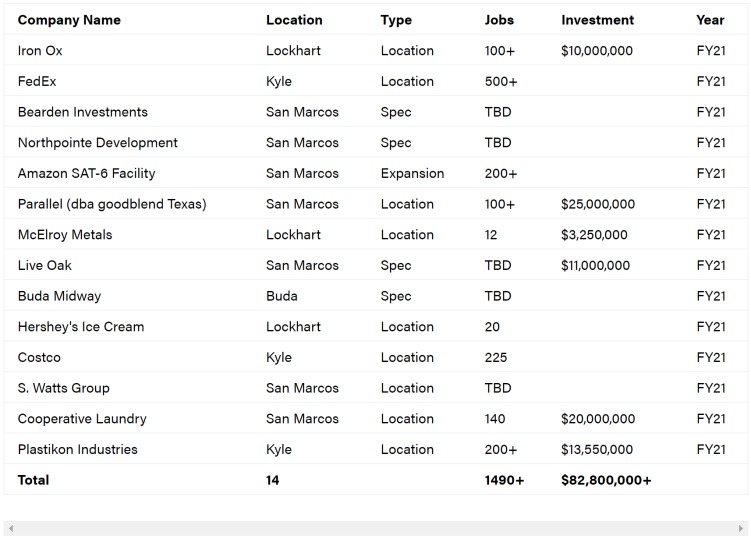Click the 'Iron Ox' company cell
The width and height of the screenshot is (751, 539).
(40, 51)
